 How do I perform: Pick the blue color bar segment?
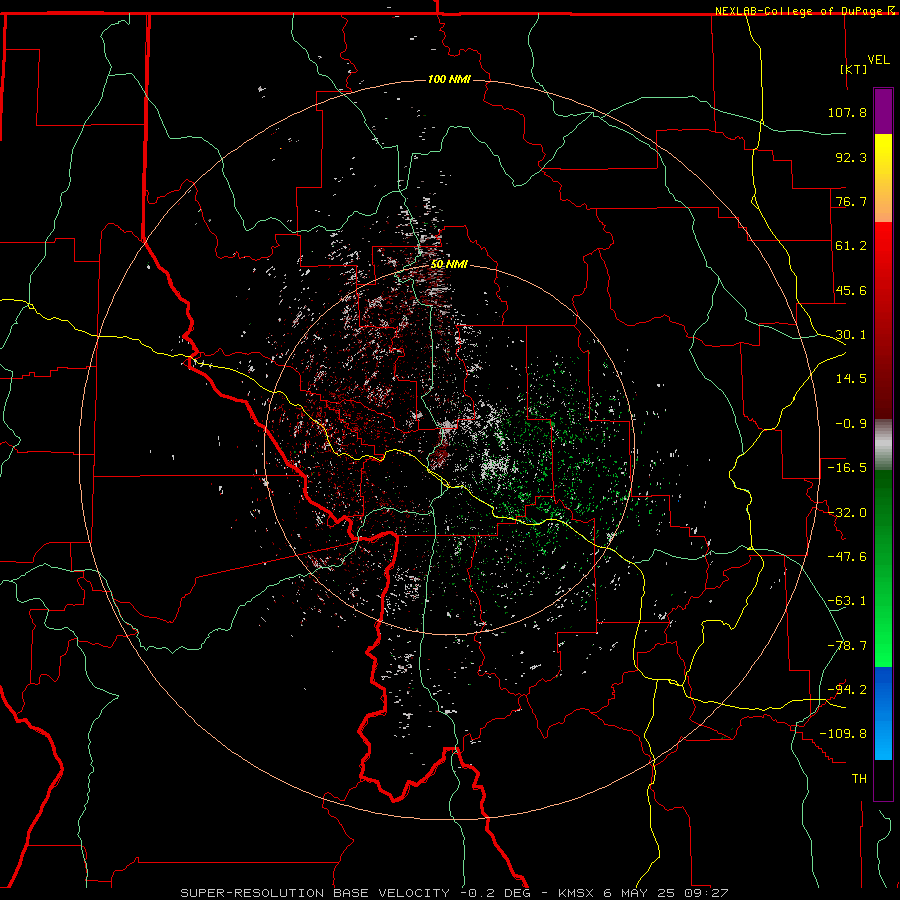pyautogui.click(x=883, y=713)
